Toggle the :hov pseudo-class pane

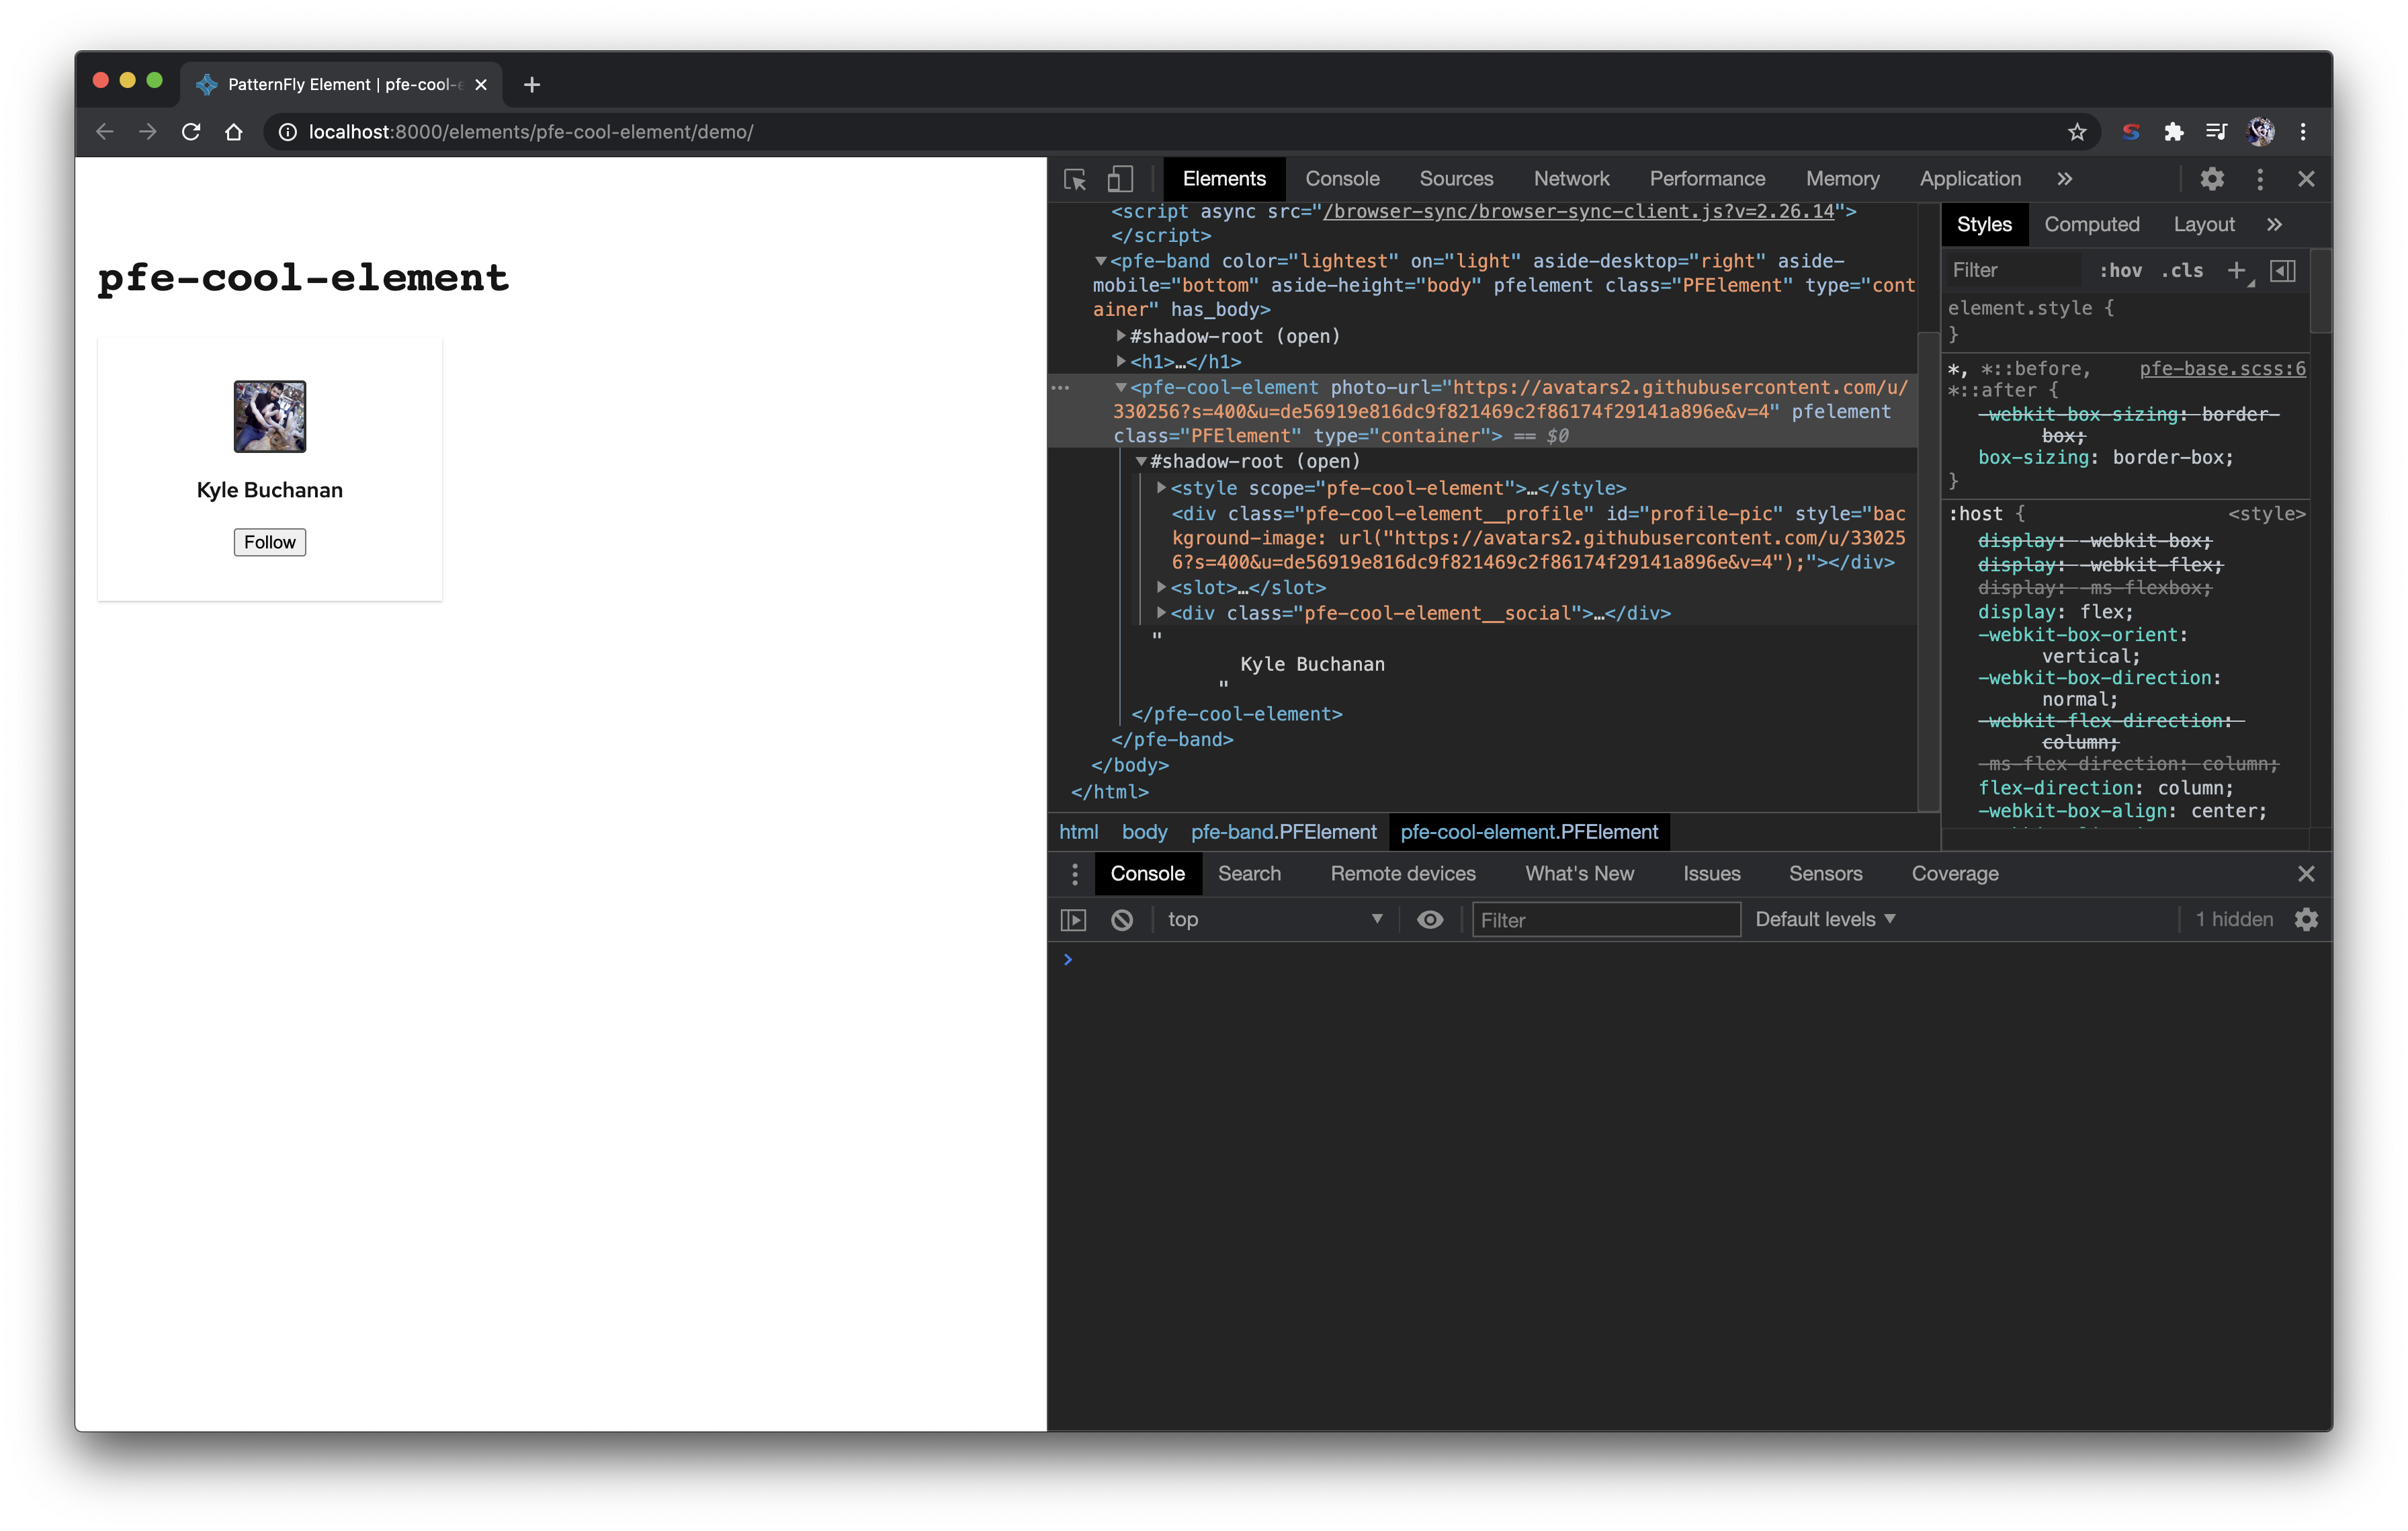point(2120,270)
